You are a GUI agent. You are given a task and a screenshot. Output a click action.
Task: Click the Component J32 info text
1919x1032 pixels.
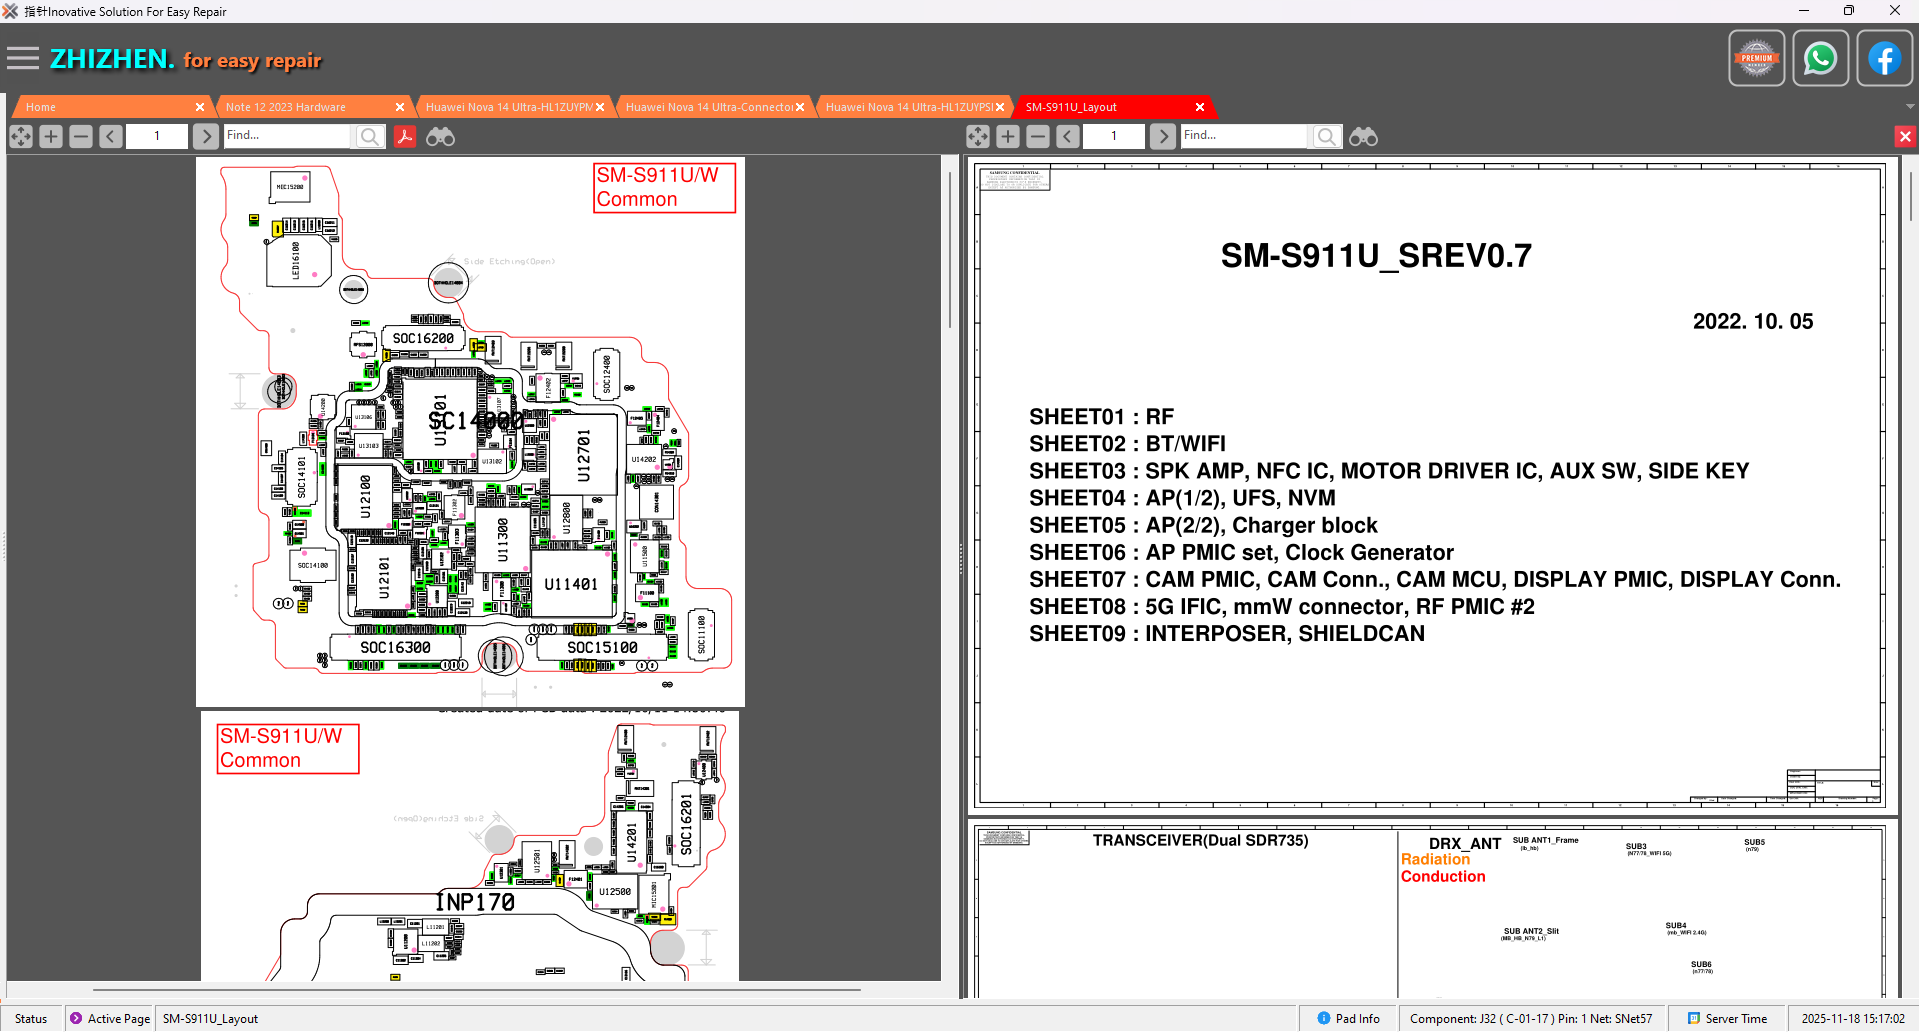tap(1531, 1018)
